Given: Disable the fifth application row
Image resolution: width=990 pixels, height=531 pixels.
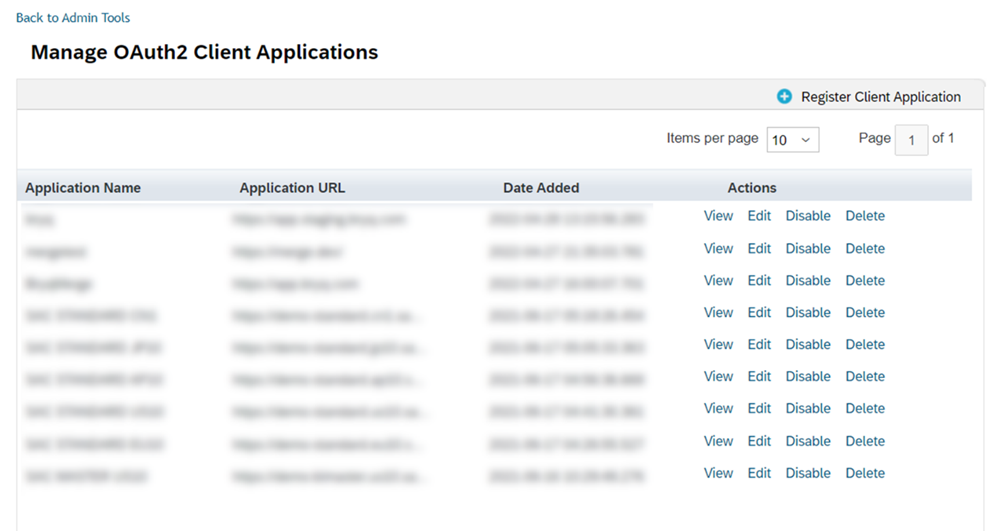Looking at the screenshot, I should [x=808, y=344].
